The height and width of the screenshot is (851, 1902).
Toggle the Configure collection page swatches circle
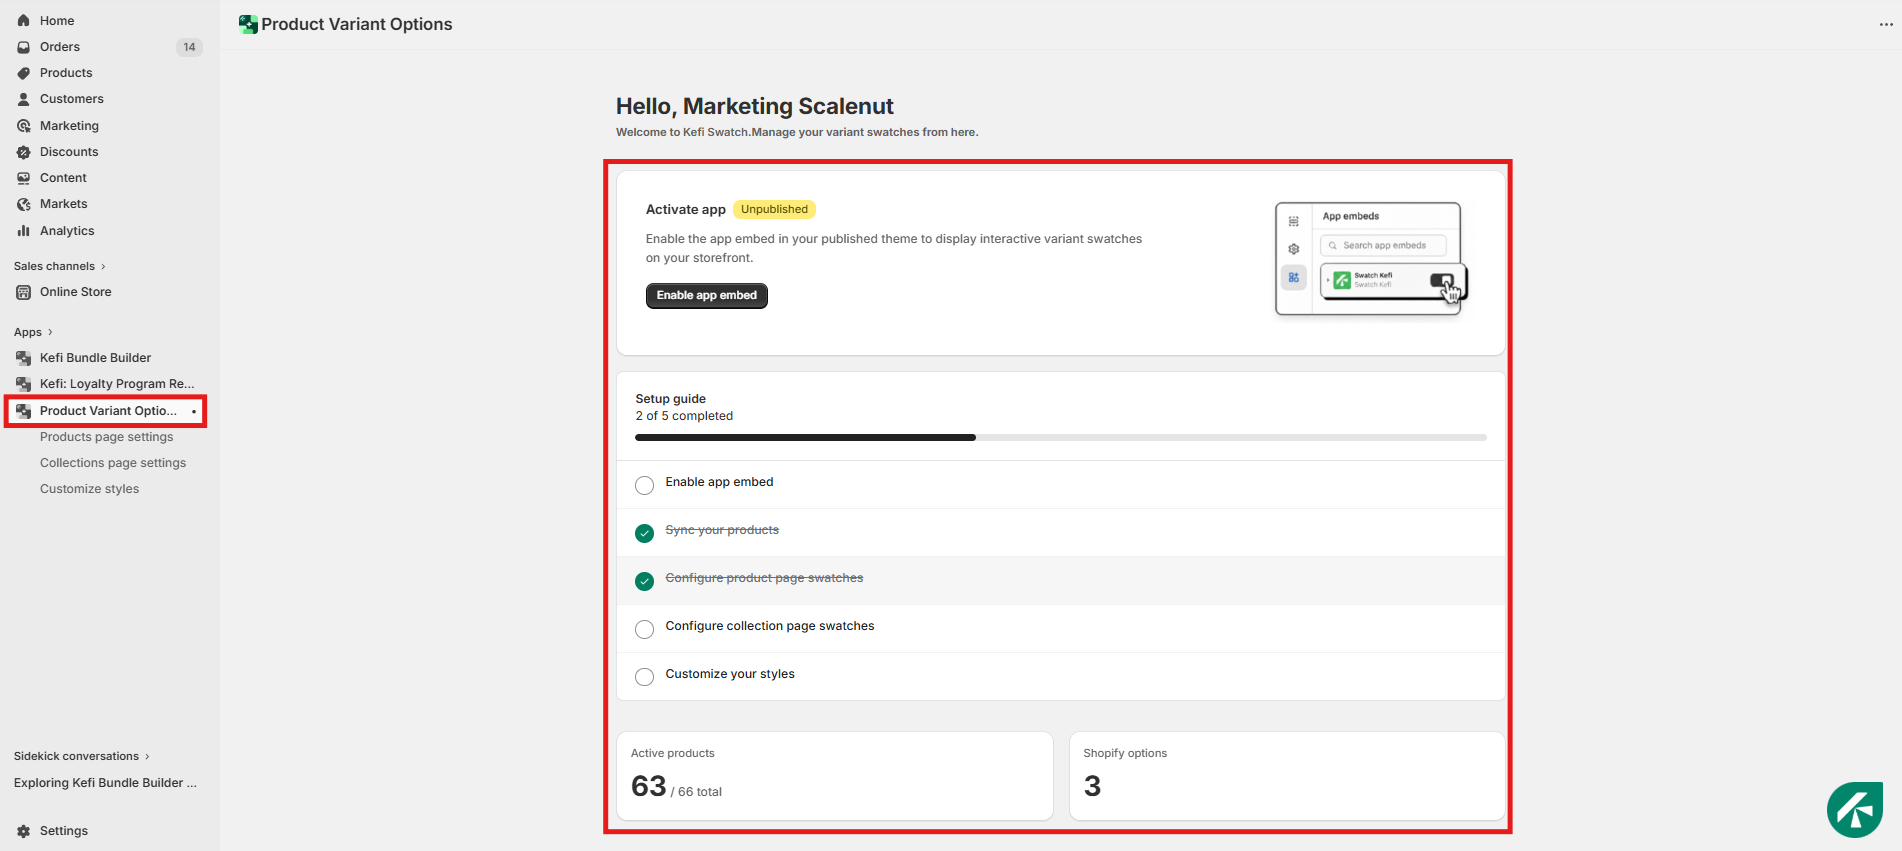click(645, 629)
